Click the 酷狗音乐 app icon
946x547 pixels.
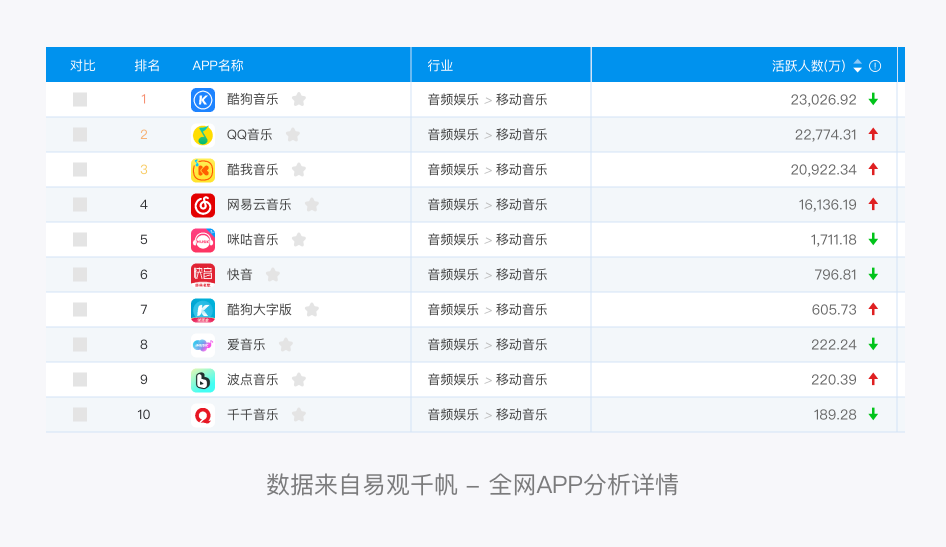(x=203, y=100)
